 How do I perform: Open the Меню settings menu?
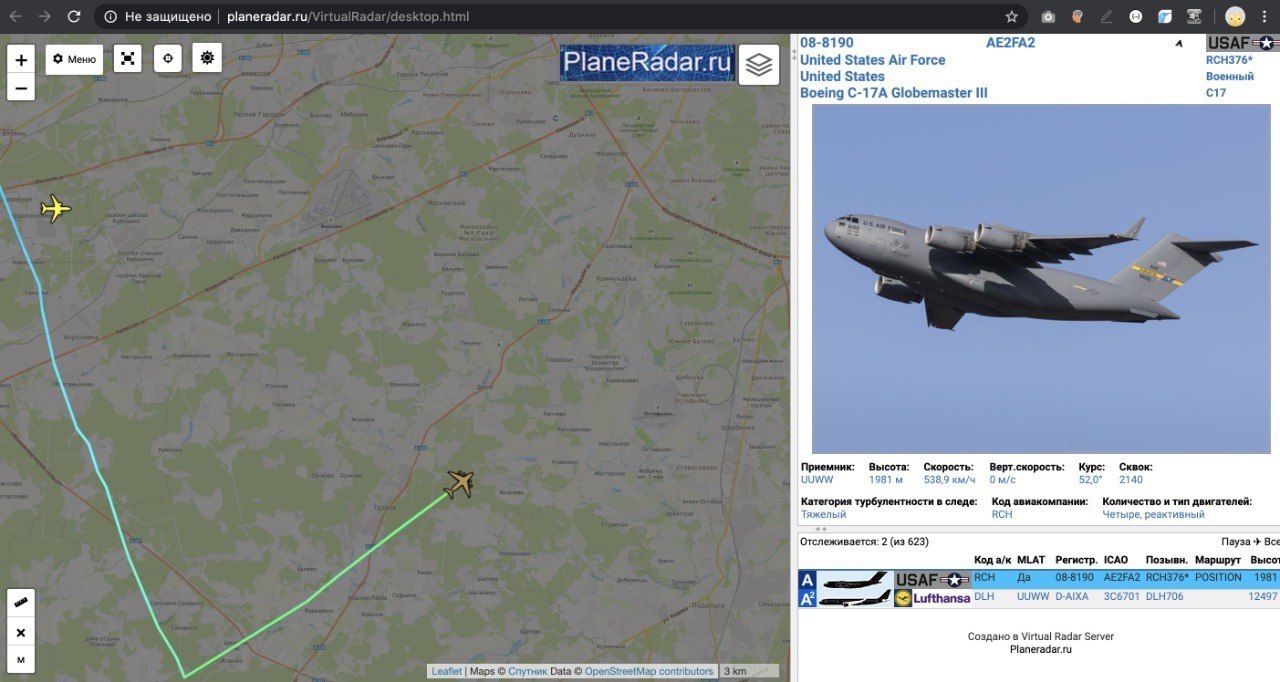pos(75,59)
